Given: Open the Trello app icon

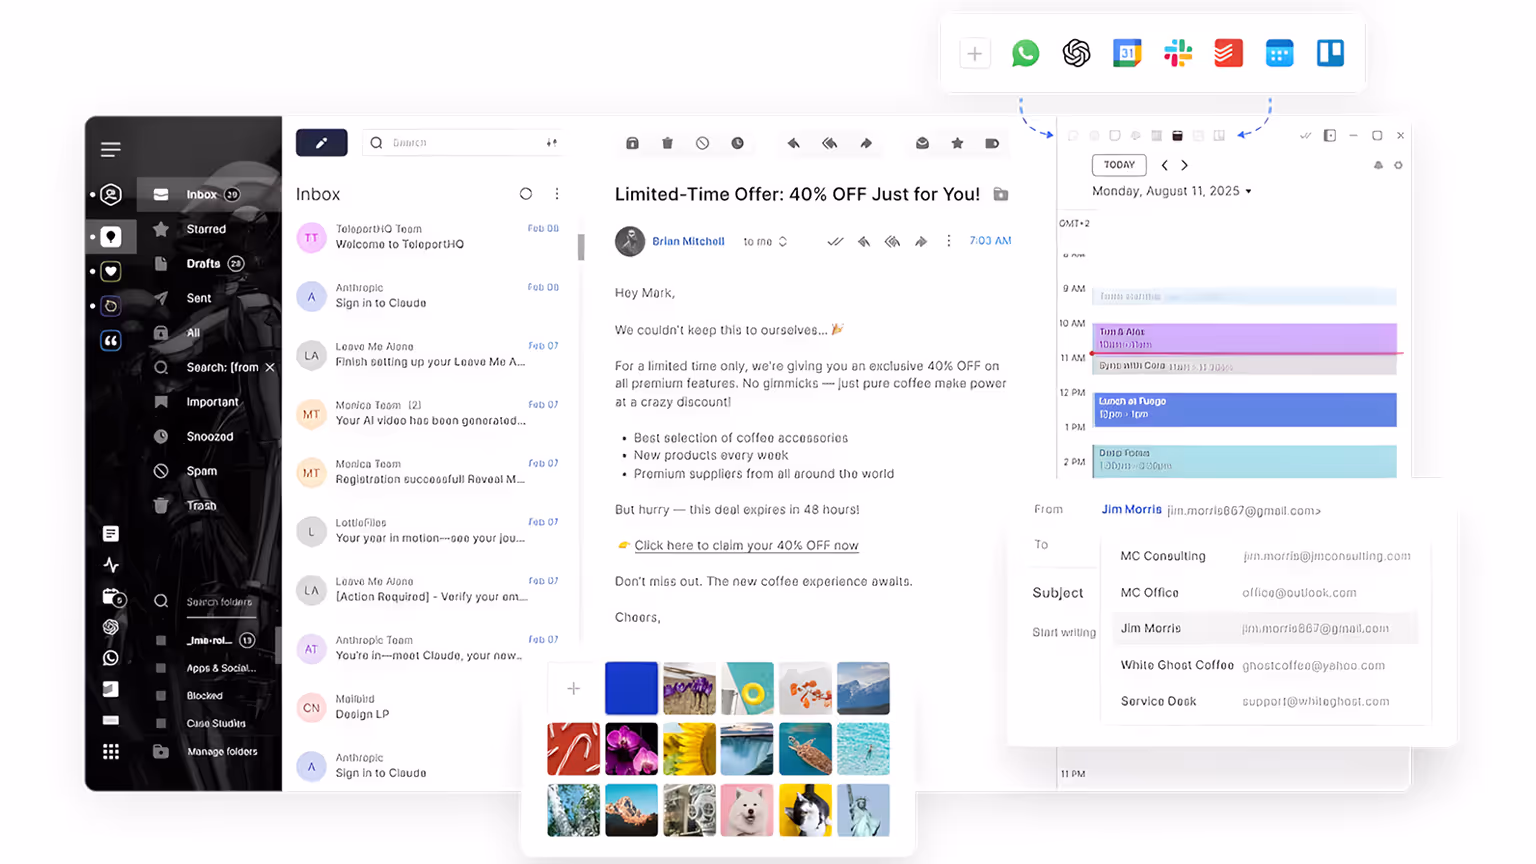Looking at the screenshot, I should pyautogui.click(x=1330, y=53).
